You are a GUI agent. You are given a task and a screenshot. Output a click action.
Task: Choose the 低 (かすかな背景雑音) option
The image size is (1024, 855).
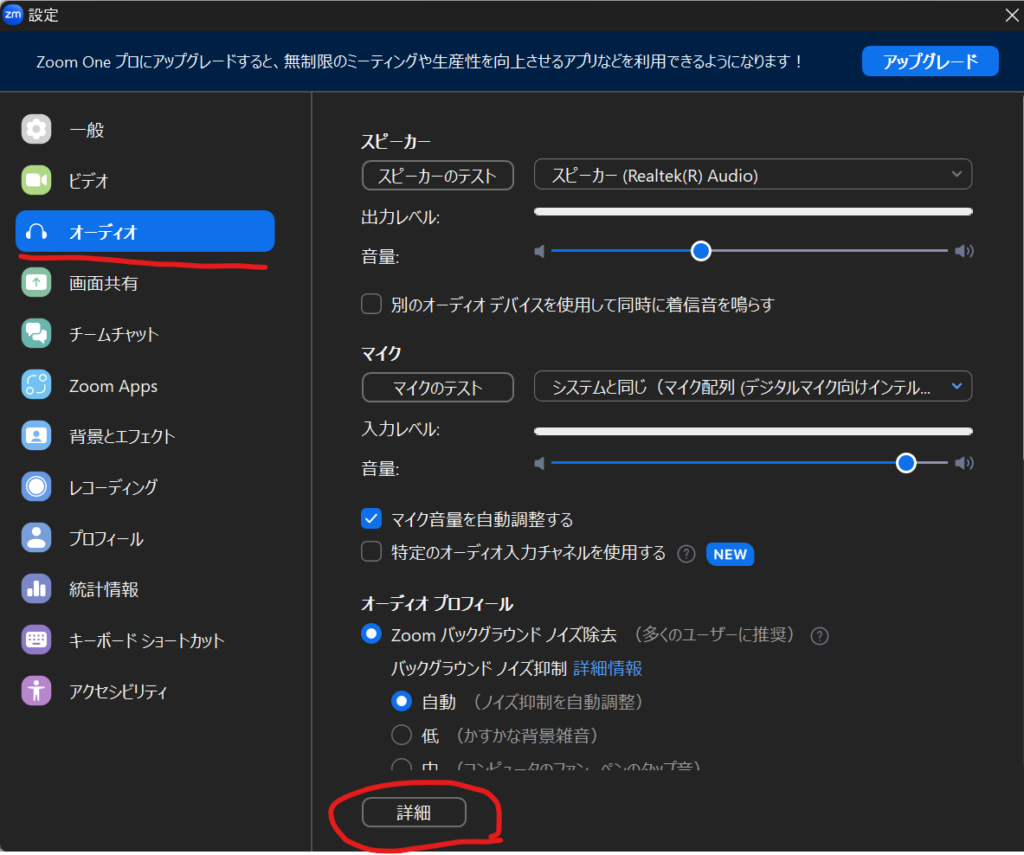(x=402, y=735)
